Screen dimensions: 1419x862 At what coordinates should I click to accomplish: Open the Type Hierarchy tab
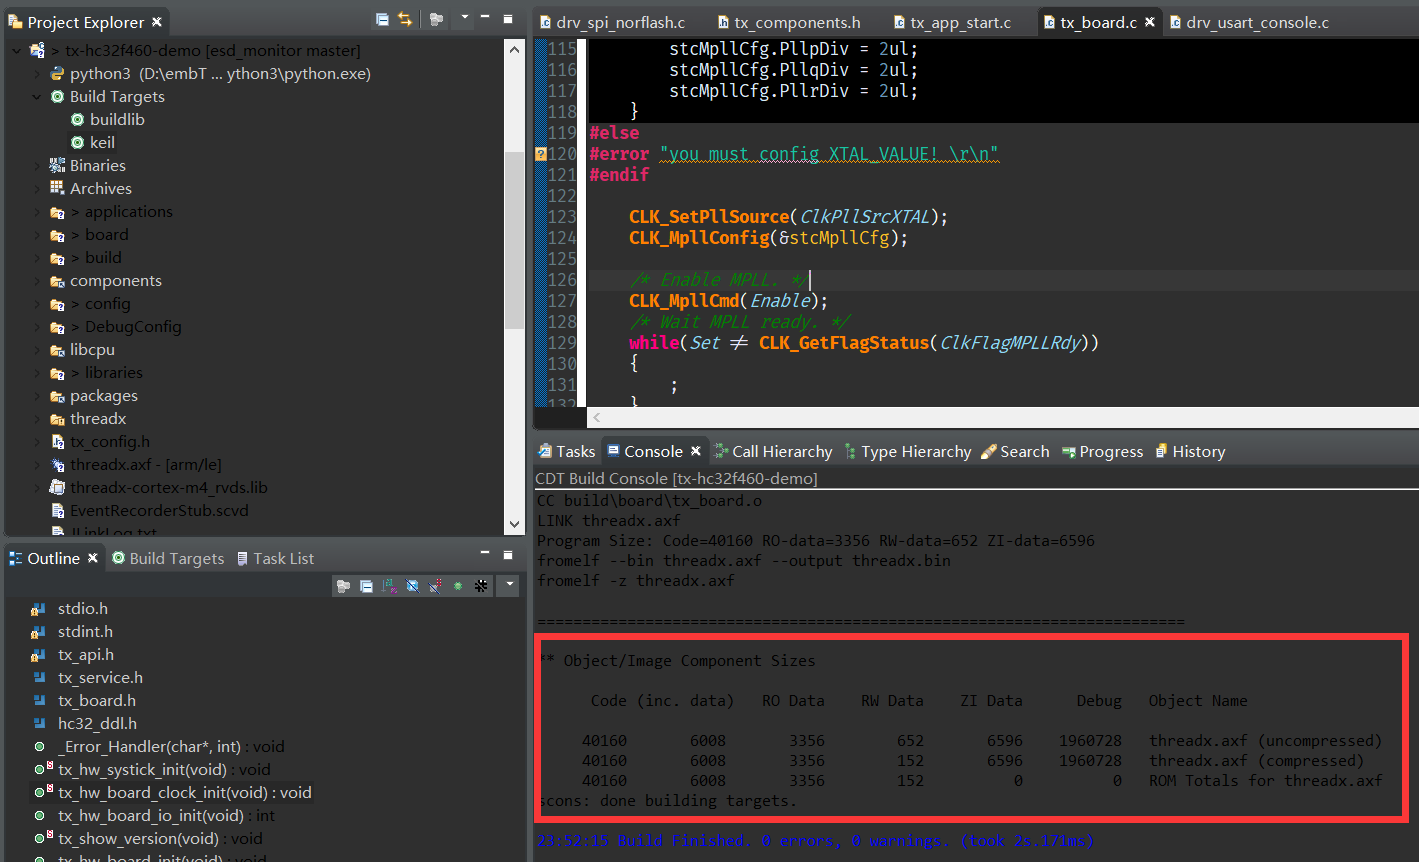click(x=908, y=452)
